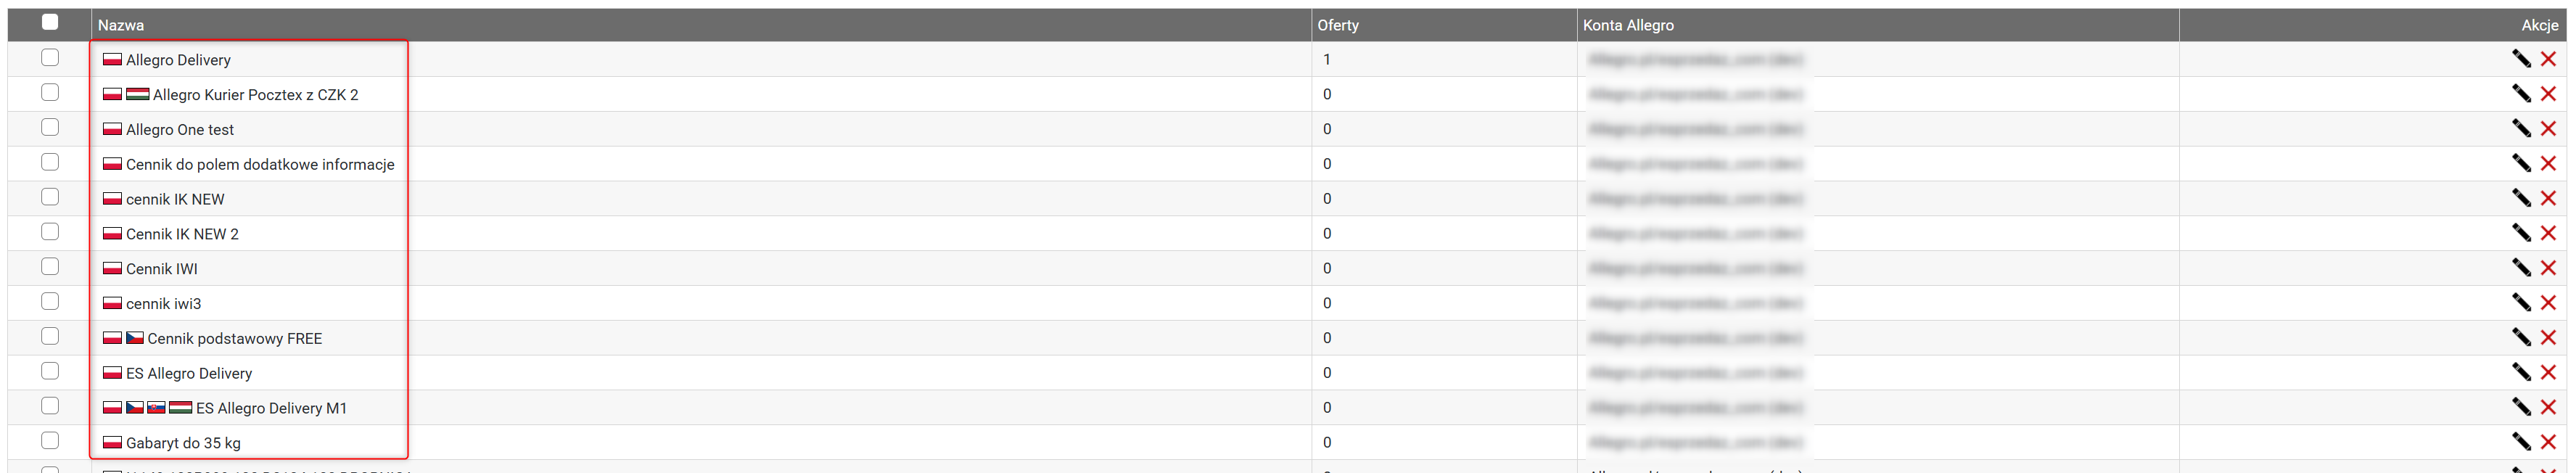This screenshot has height=473, width=2576.
Task: Edit the cennik IK NEW row
Action: [2521, 198]
